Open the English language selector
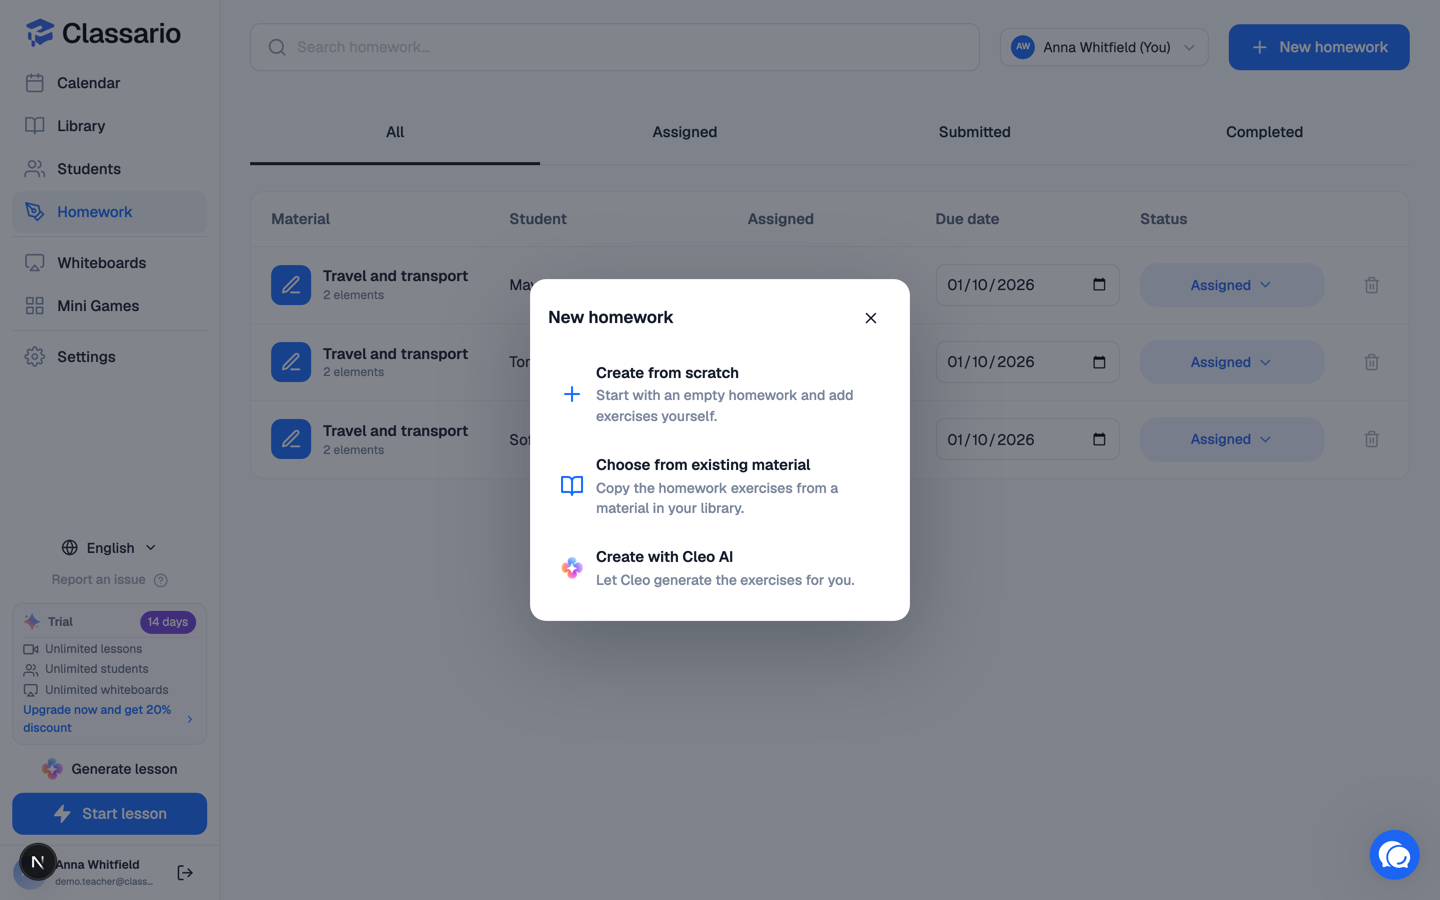Screen dimensions: 1440x900 (x=109, y=548)
